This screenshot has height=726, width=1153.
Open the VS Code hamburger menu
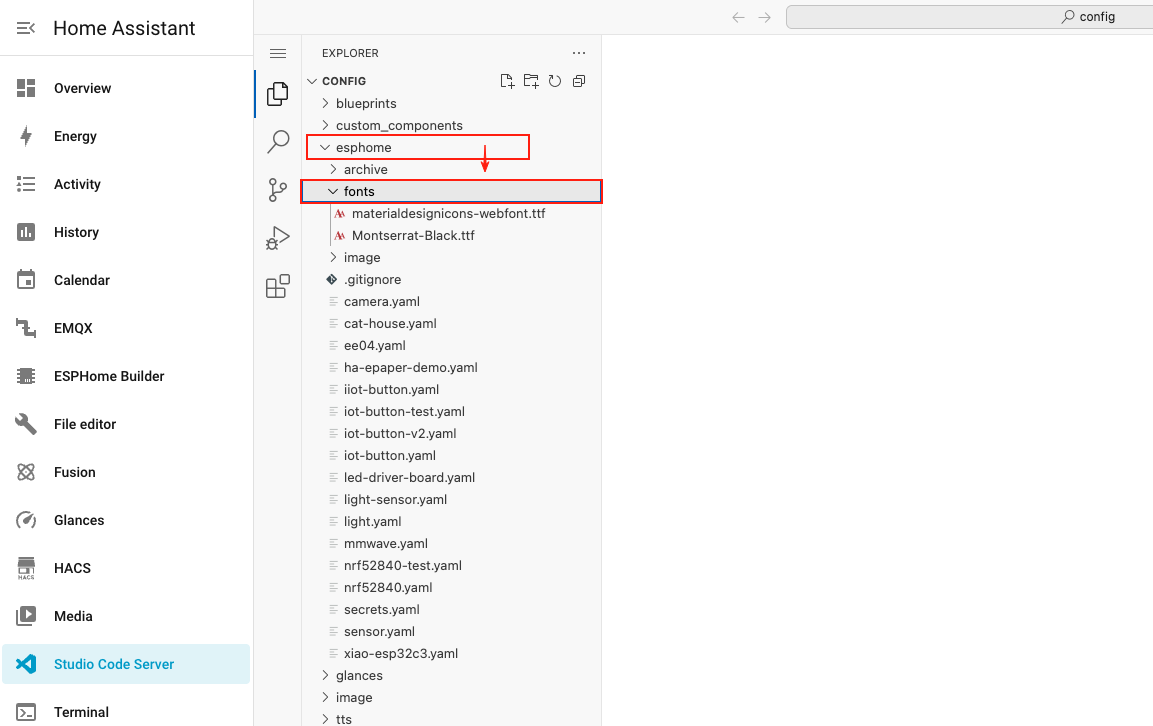point(278,53)
